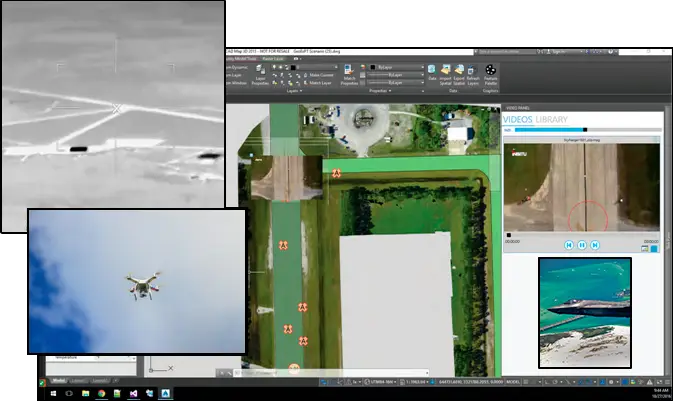Open AutoCAD from the taskbar
673x401 pixels.
pos(165,393)
